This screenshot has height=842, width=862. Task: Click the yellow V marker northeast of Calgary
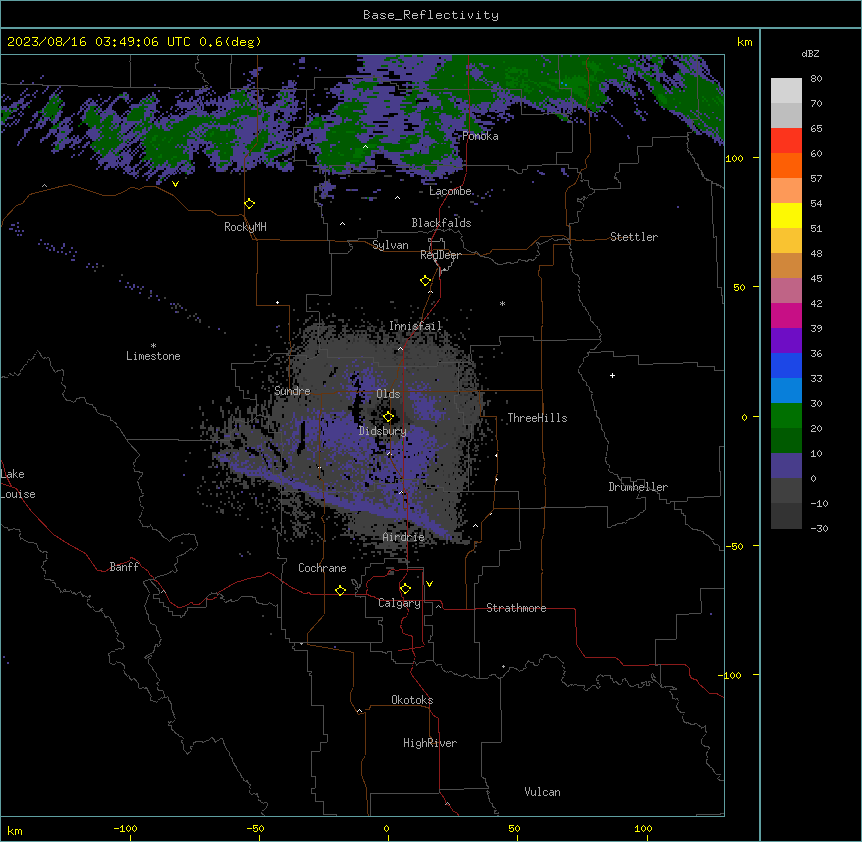pyautogui.click(x=429, y=584)
